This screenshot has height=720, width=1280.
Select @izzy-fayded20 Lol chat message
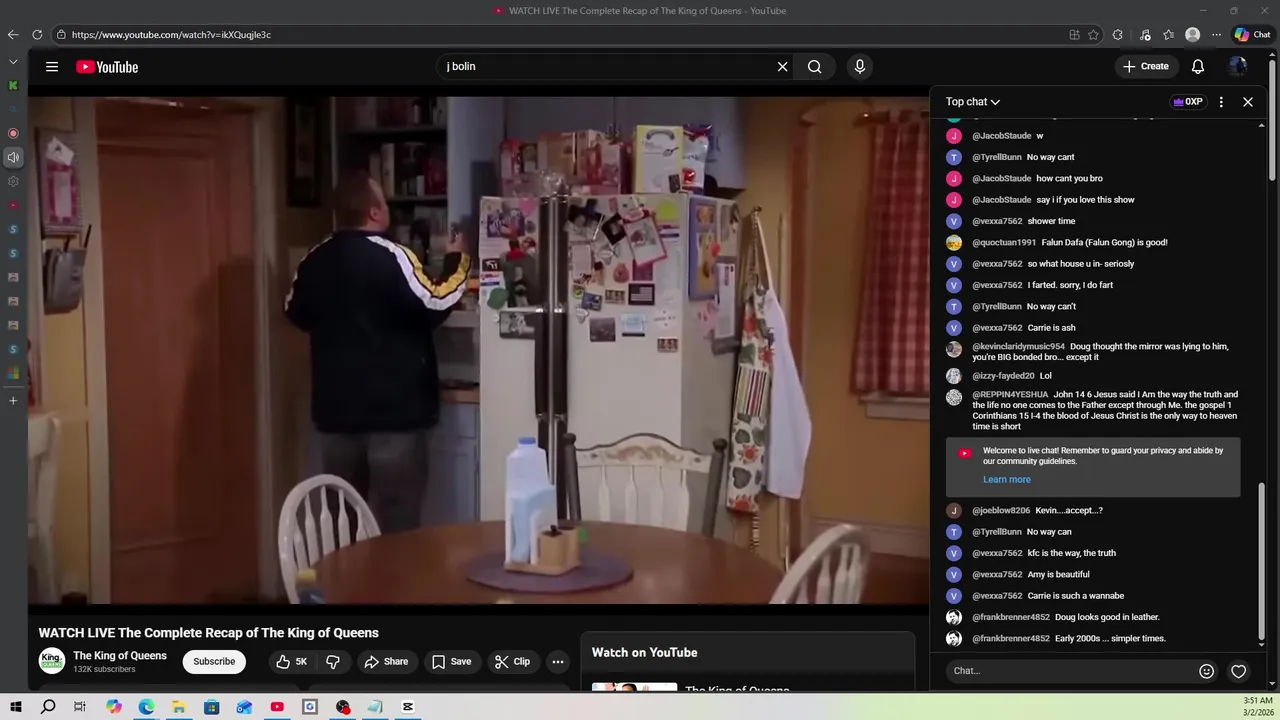(x=1093, y=376)
